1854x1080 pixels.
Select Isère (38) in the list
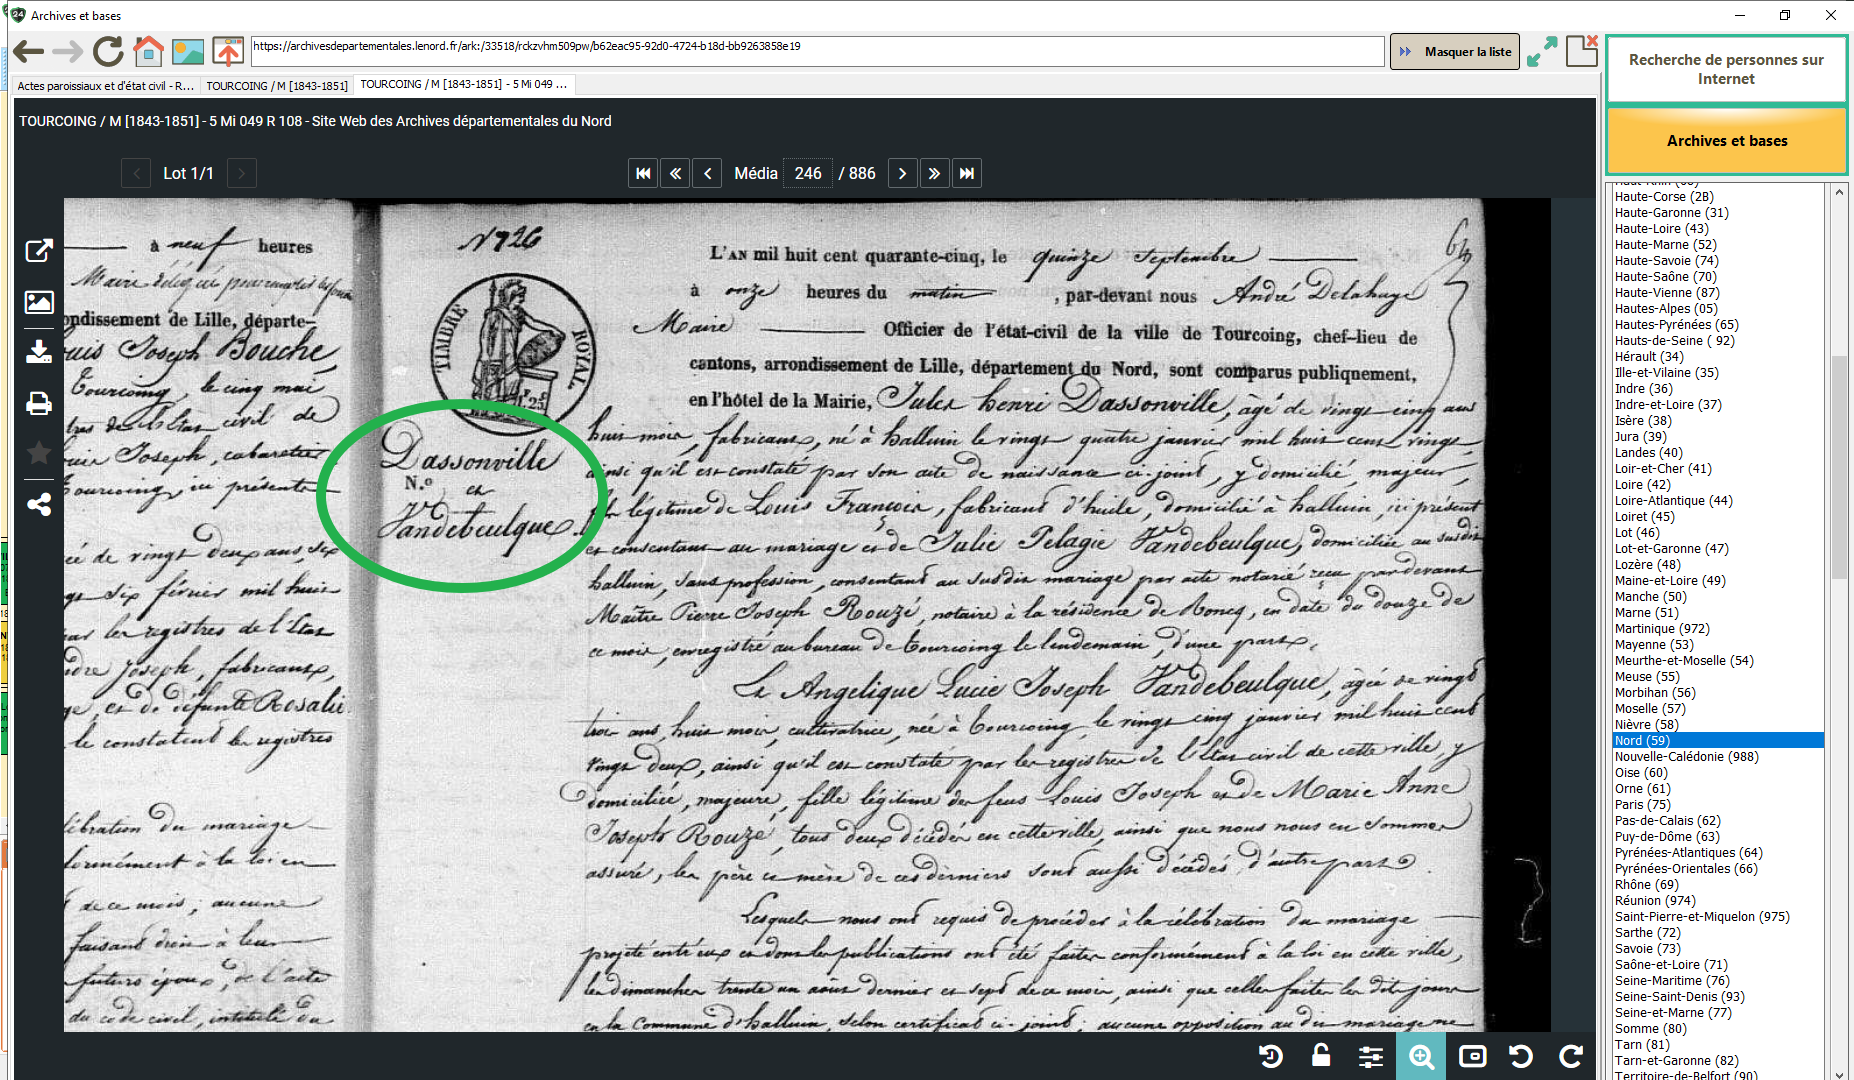1643,420
